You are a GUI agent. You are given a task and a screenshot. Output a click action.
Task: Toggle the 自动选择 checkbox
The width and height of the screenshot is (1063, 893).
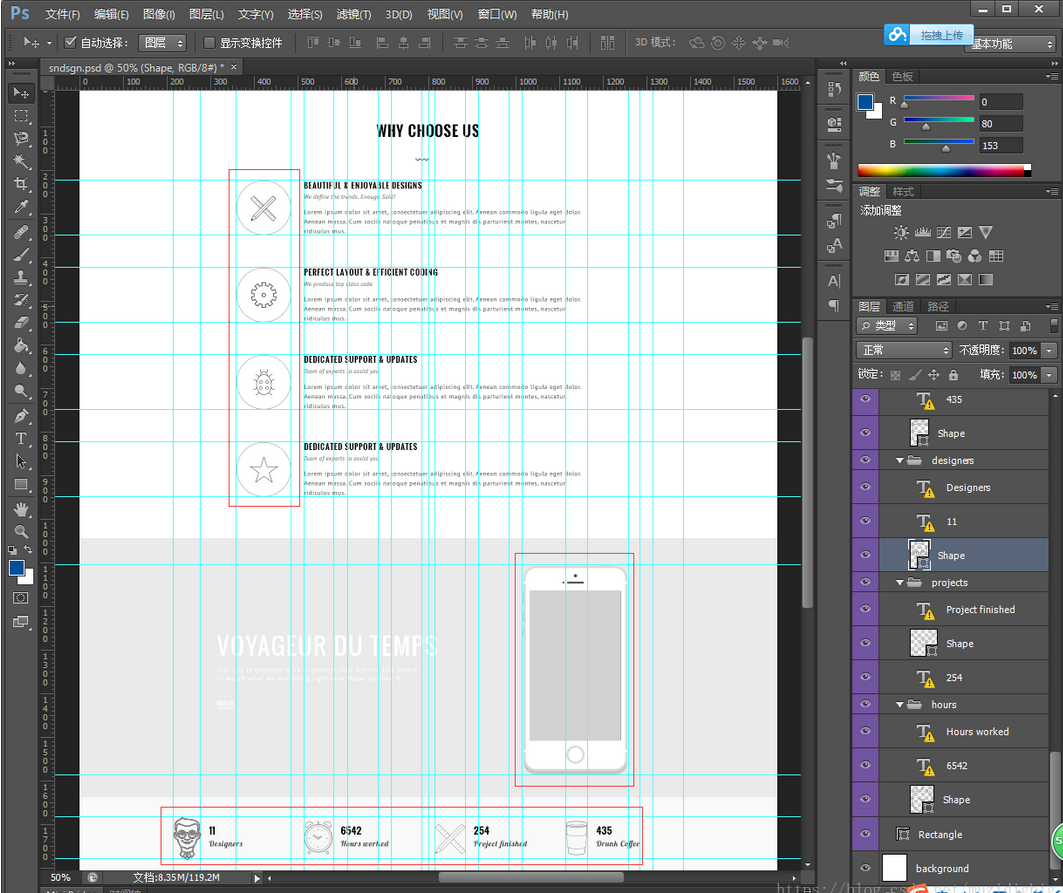70,43
